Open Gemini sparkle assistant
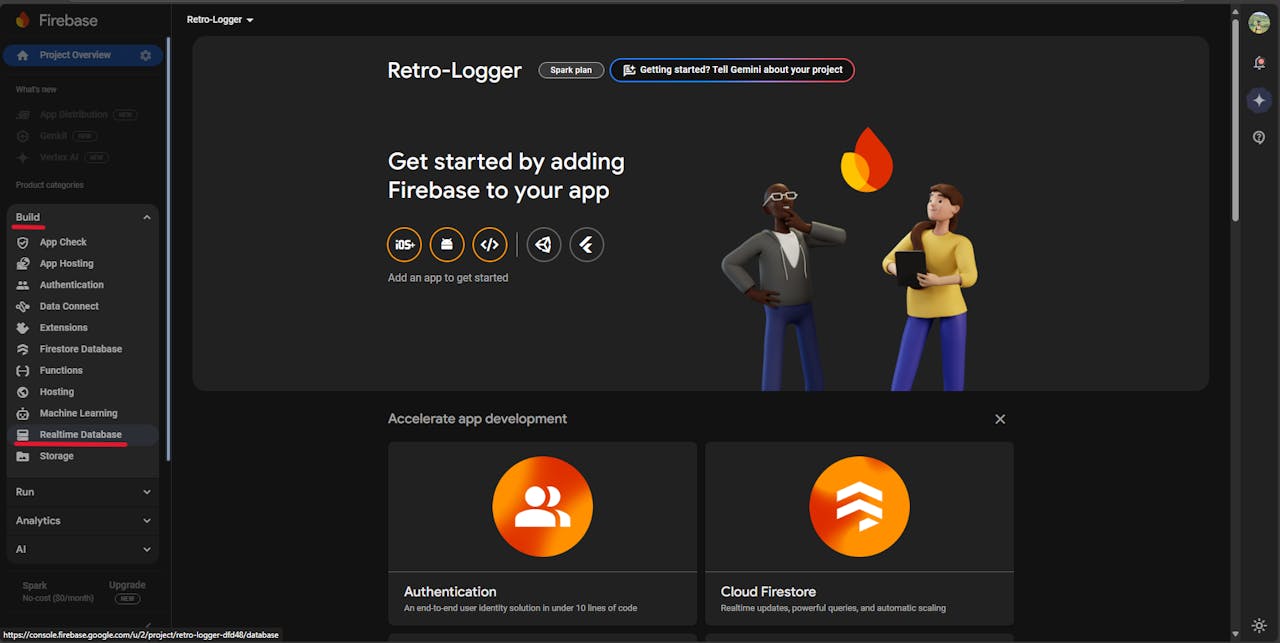Viewport: 1280px width, 643px height. (x=1259, y=100)
